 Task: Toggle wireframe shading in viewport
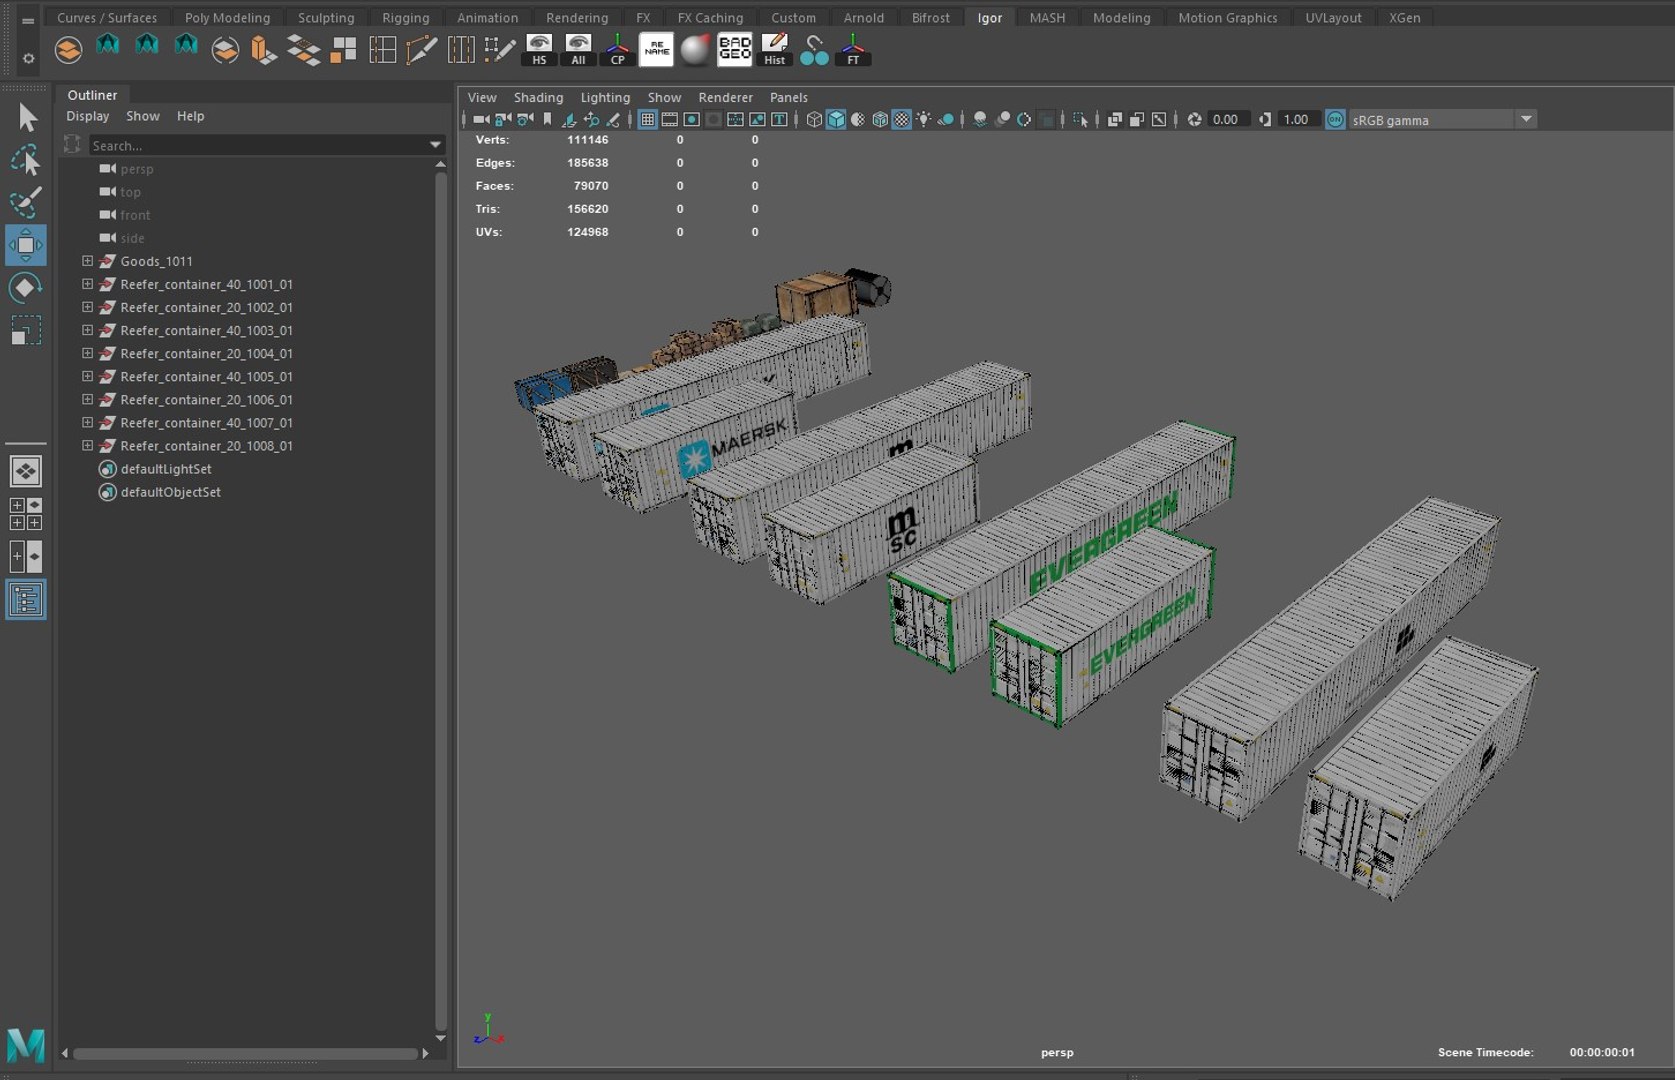pyautogui.click(x=814, y=120)
